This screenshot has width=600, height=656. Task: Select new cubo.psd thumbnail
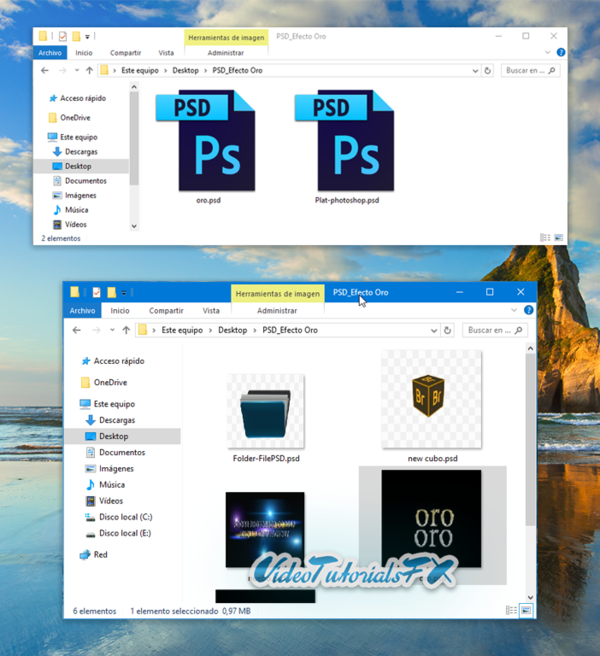[431, 400]
